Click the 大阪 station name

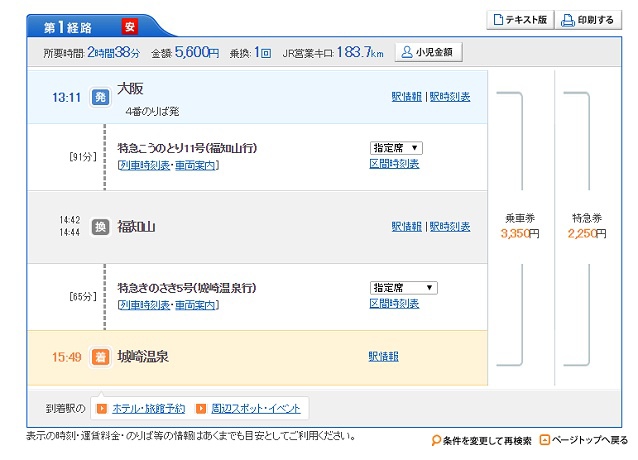[130, 89]
